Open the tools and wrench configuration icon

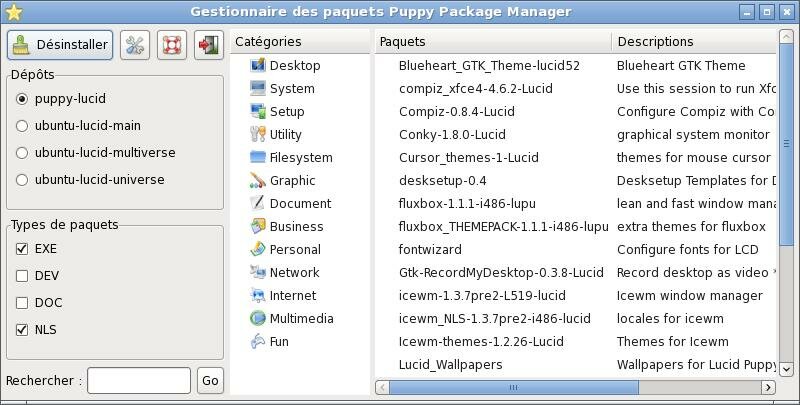point(135,45)
